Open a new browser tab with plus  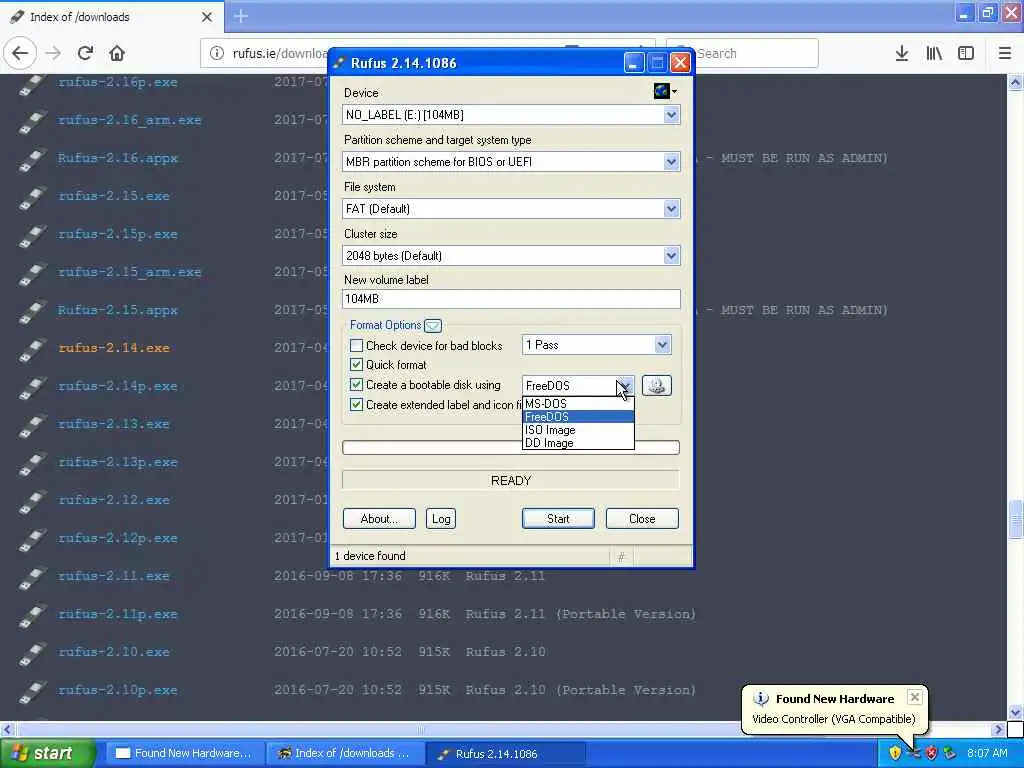coord(241,16)
